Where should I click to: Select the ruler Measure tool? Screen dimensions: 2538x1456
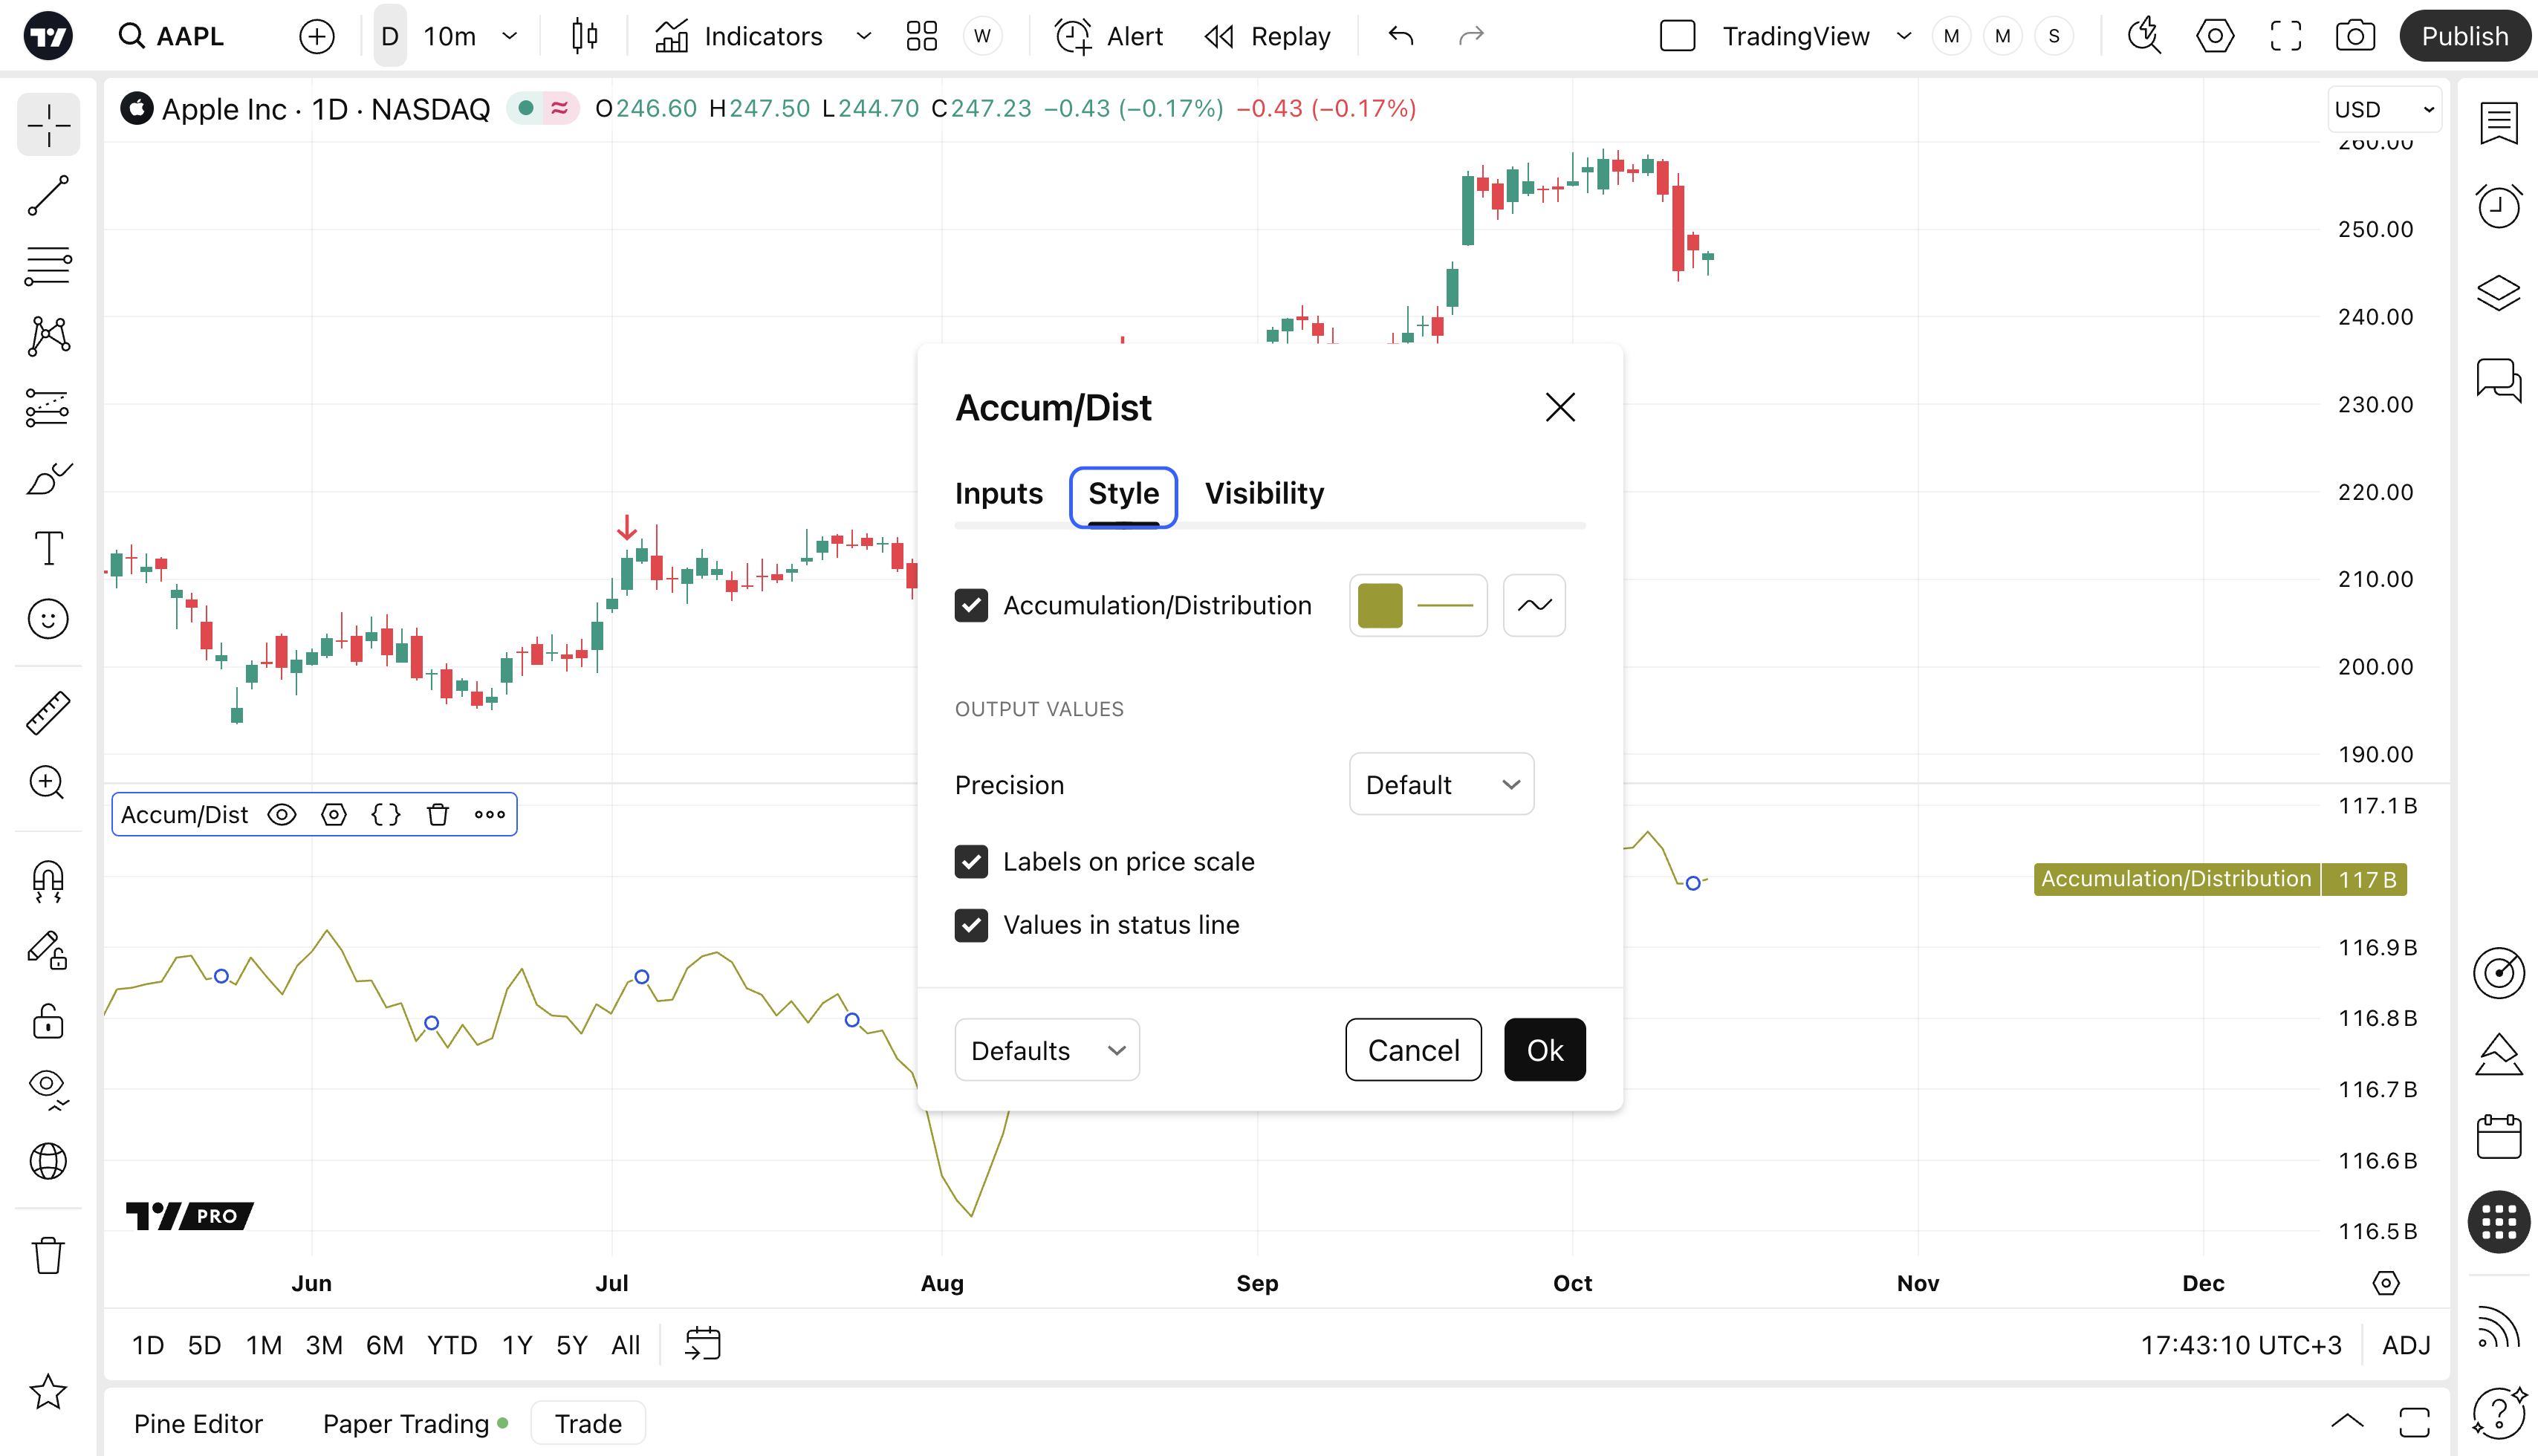coord(48,713)
